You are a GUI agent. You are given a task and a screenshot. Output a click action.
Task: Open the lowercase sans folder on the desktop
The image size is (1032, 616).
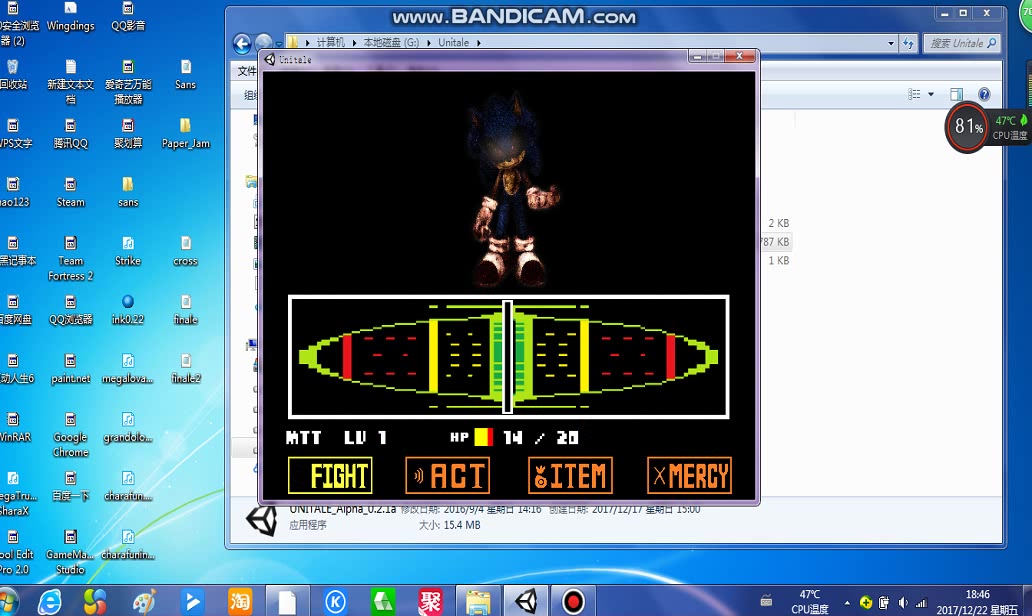click(128, 192)
